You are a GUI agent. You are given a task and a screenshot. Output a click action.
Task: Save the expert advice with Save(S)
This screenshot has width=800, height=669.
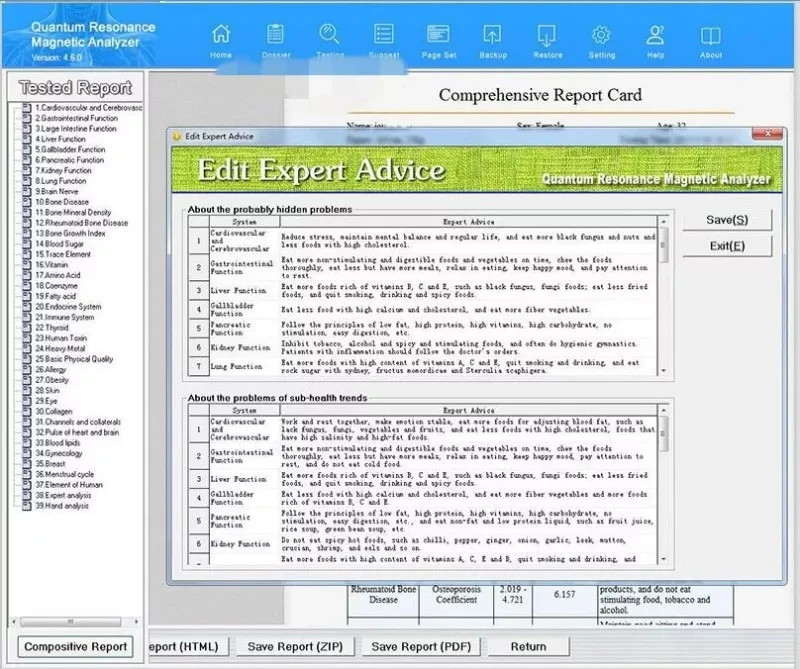tap(727, 220)
